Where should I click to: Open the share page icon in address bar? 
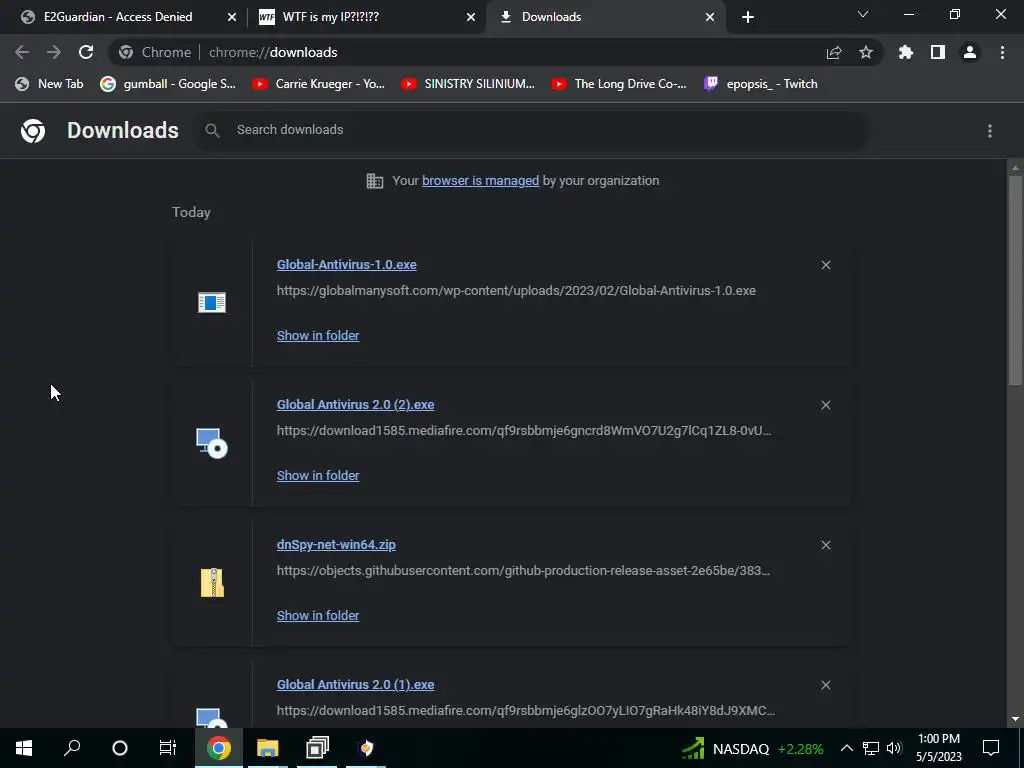pos(834,52)
